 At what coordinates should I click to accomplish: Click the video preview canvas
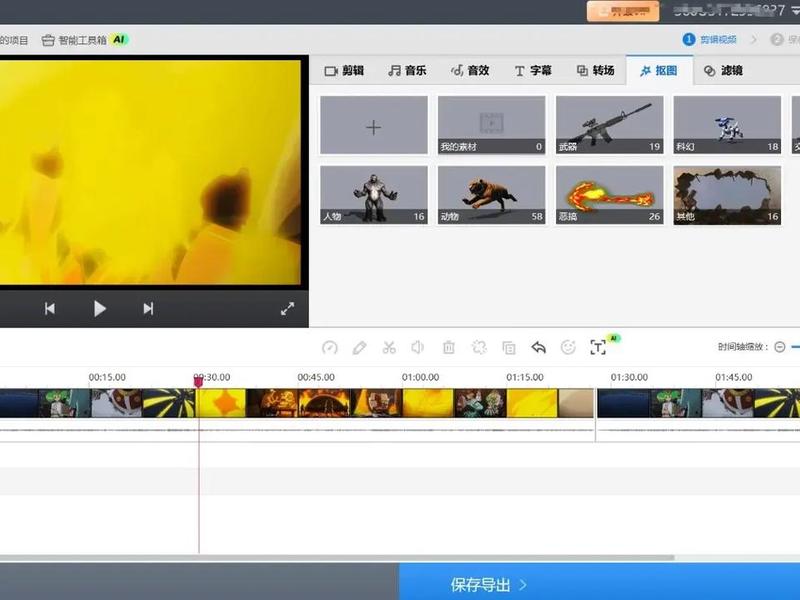point(150,172)
